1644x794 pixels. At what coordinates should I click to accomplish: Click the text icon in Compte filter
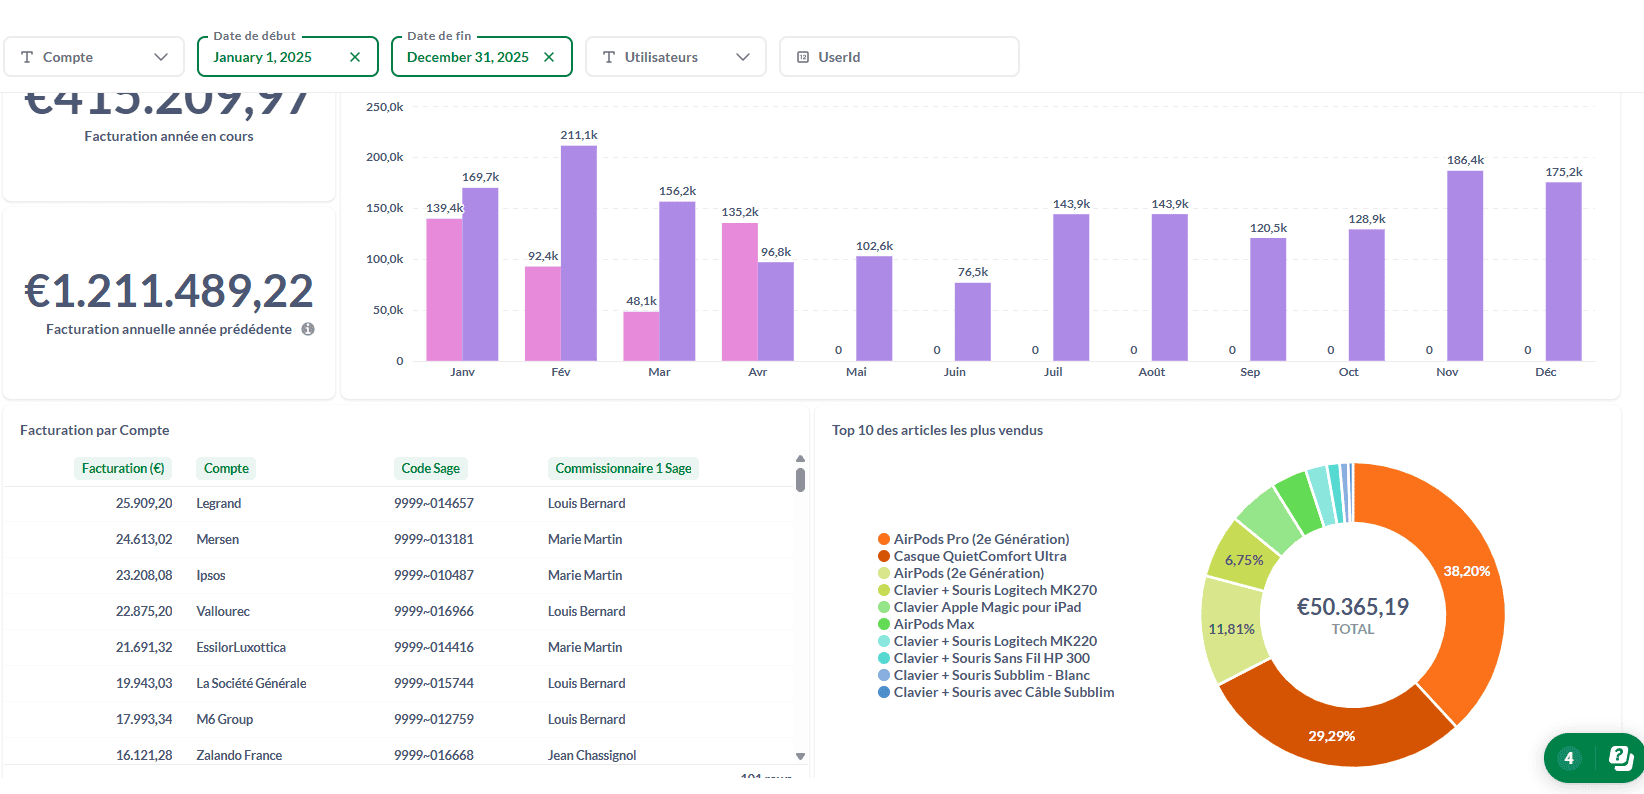coord(27,57)
